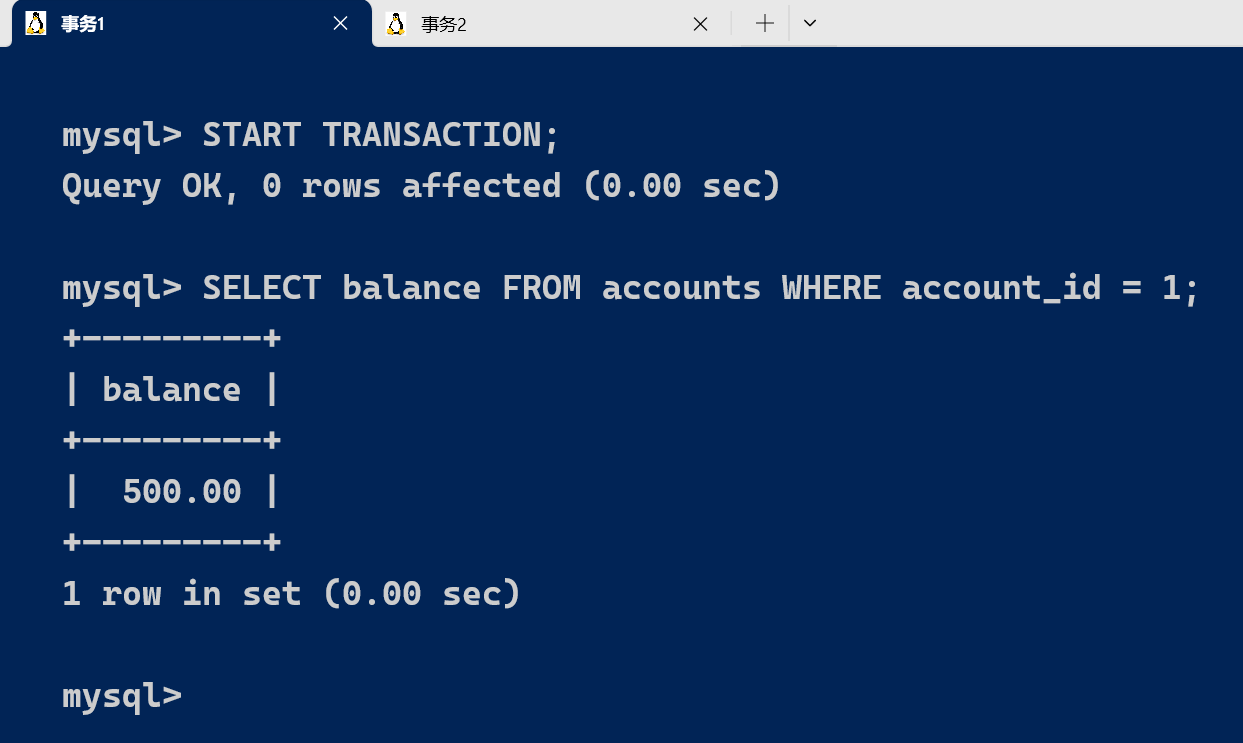
Task: Open a new terminal tab with plus
Action: pyautogui.click(x=765, y=24)
